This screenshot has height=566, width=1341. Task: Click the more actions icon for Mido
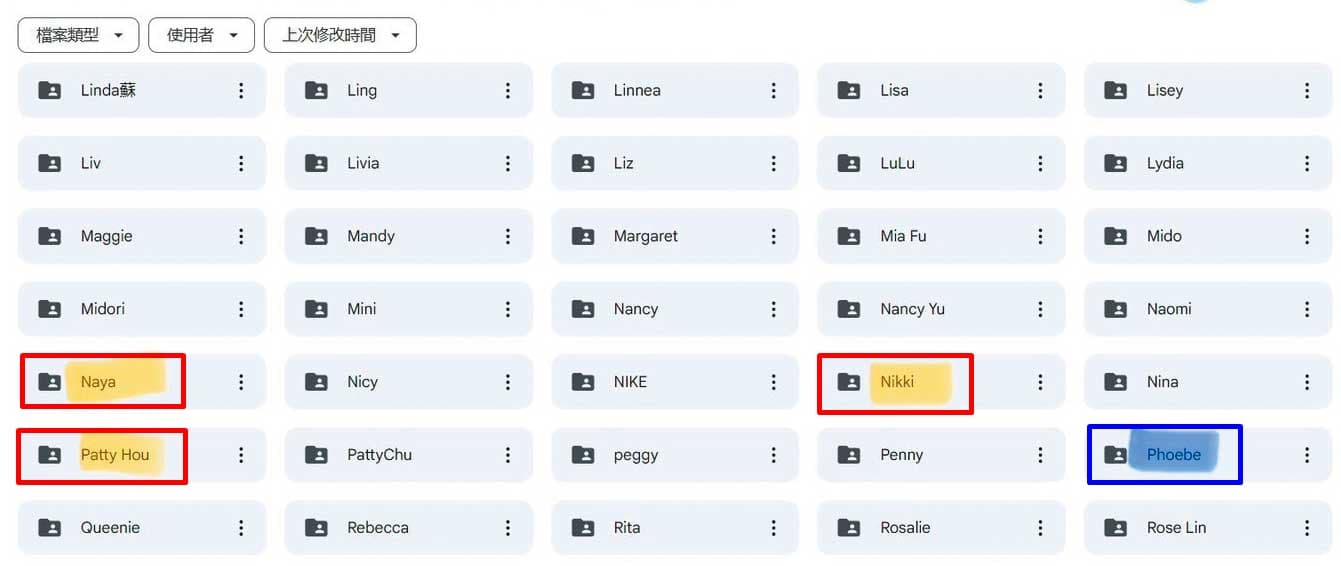[1307, 236]
